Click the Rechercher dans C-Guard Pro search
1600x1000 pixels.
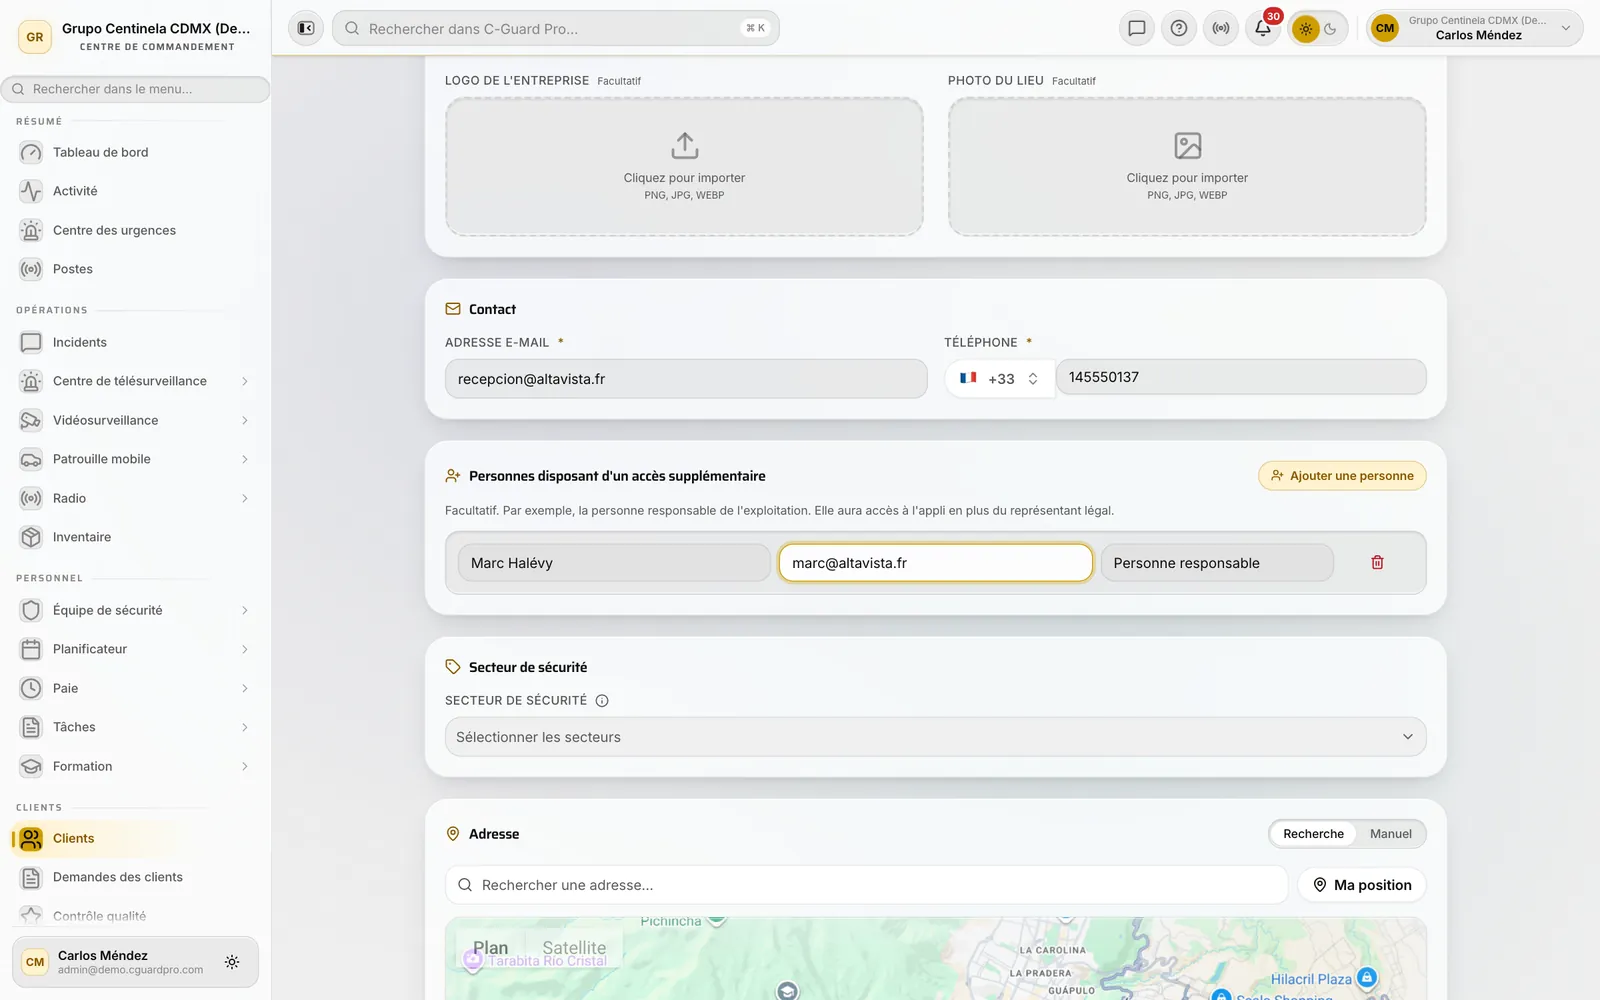click(x=556, y=28)
